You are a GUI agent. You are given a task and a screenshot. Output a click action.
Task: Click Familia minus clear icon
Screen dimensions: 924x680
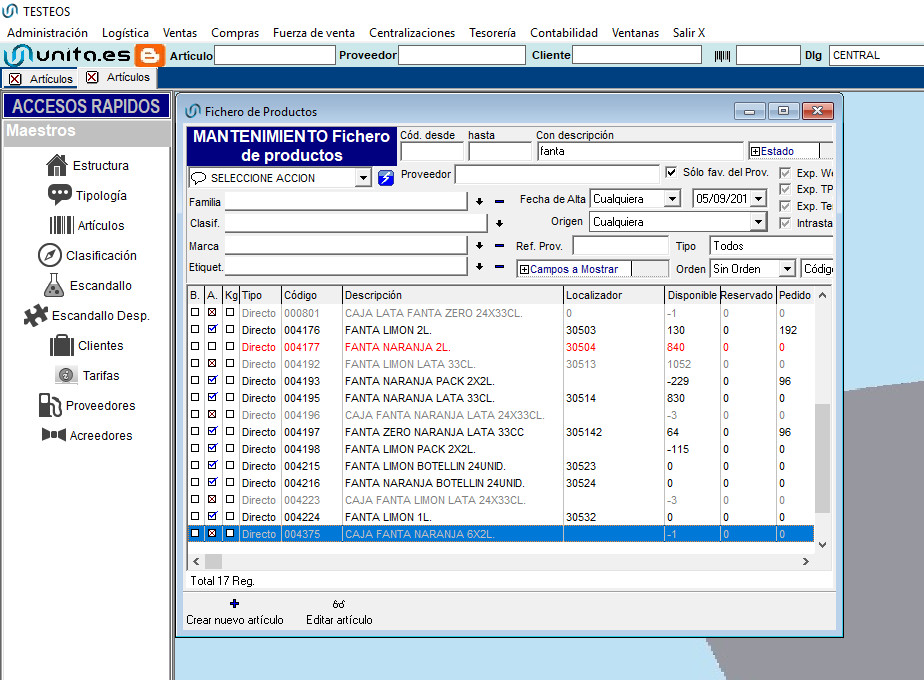coord(499,202)
